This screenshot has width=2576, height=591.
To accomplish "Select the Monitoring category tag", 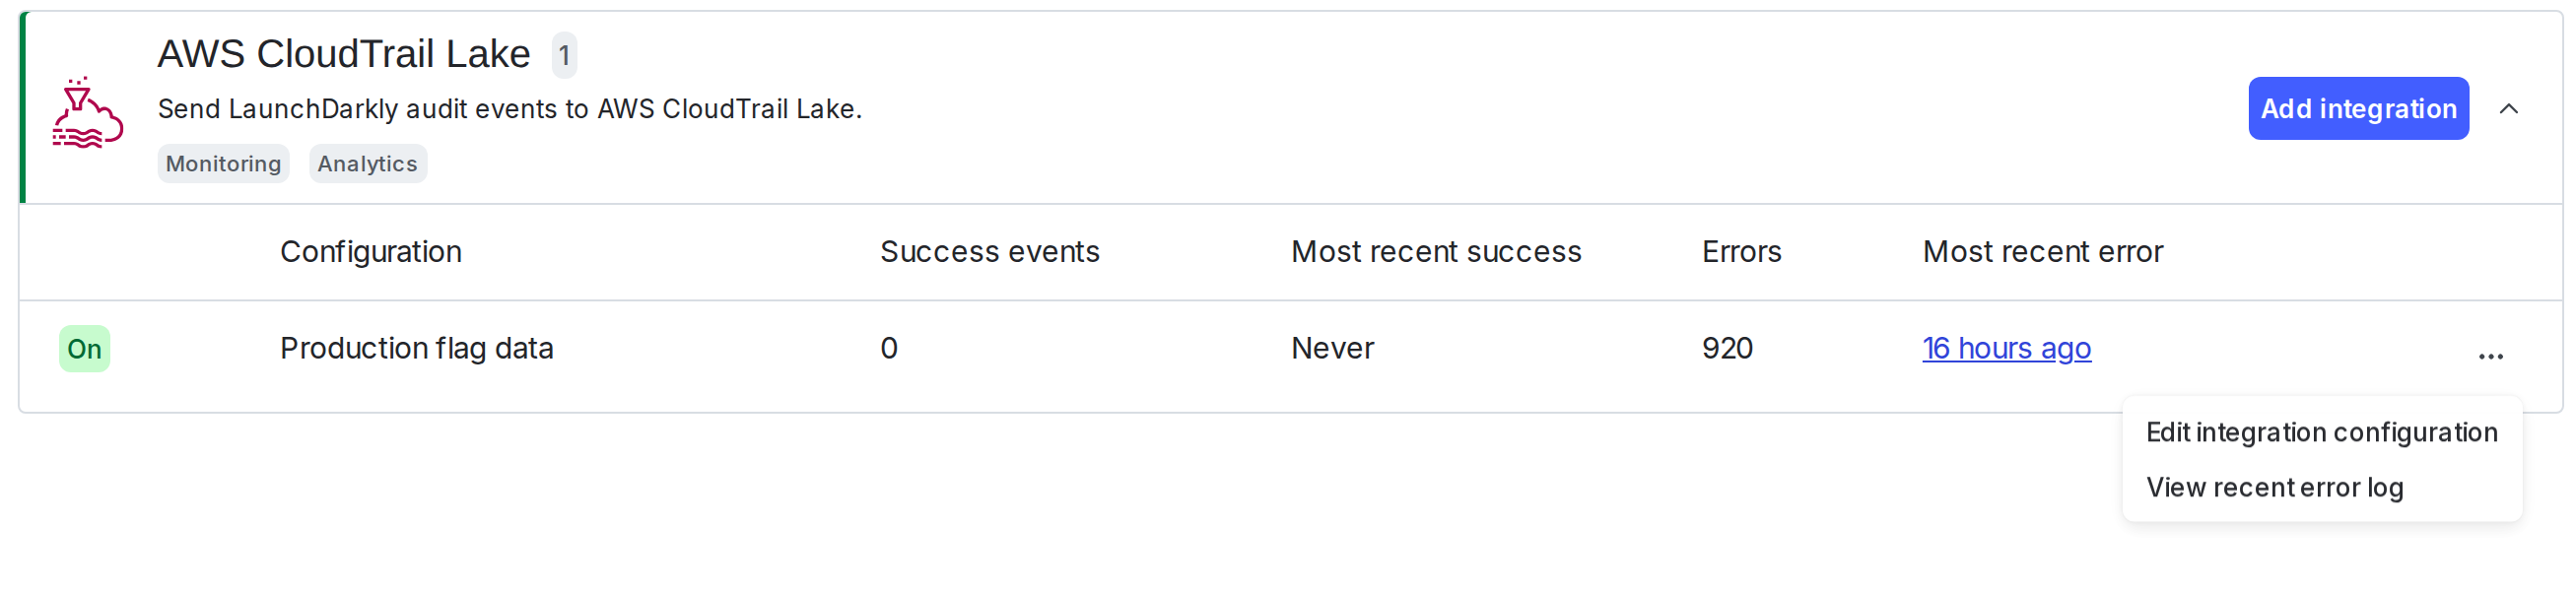I will 222,163.
